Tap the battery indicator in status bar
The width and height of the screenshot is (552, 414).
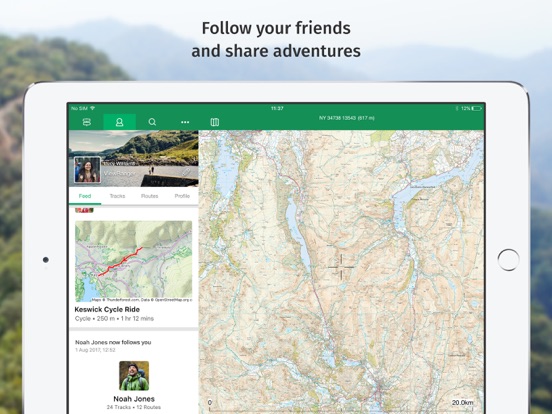(476, 108)
